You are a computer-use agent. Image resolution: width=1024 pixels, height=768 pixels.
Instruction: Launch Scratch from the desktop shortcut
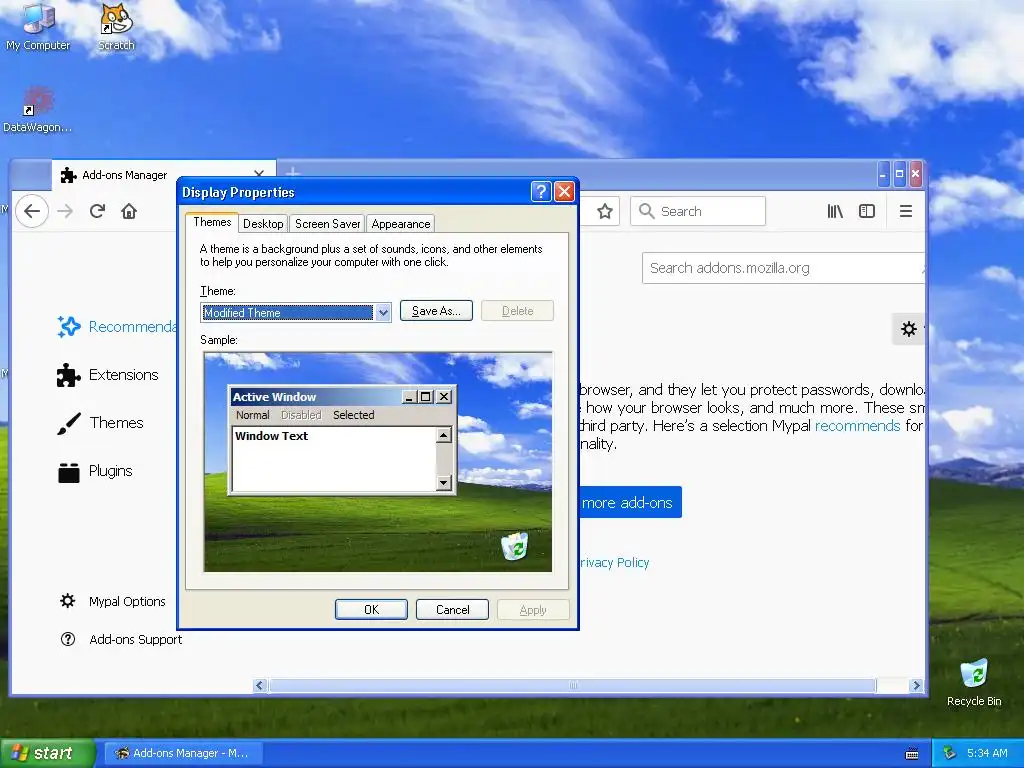tap(116, 26)
